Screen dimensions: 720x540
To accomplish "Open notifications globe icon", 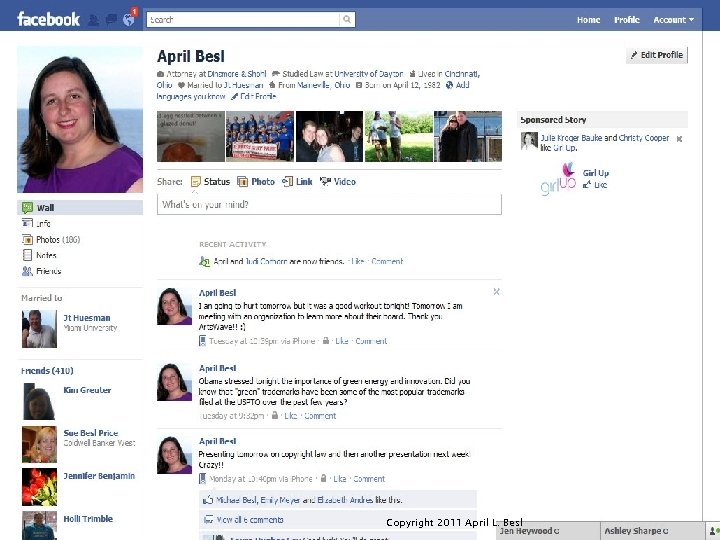I will [x=129, y=20].
